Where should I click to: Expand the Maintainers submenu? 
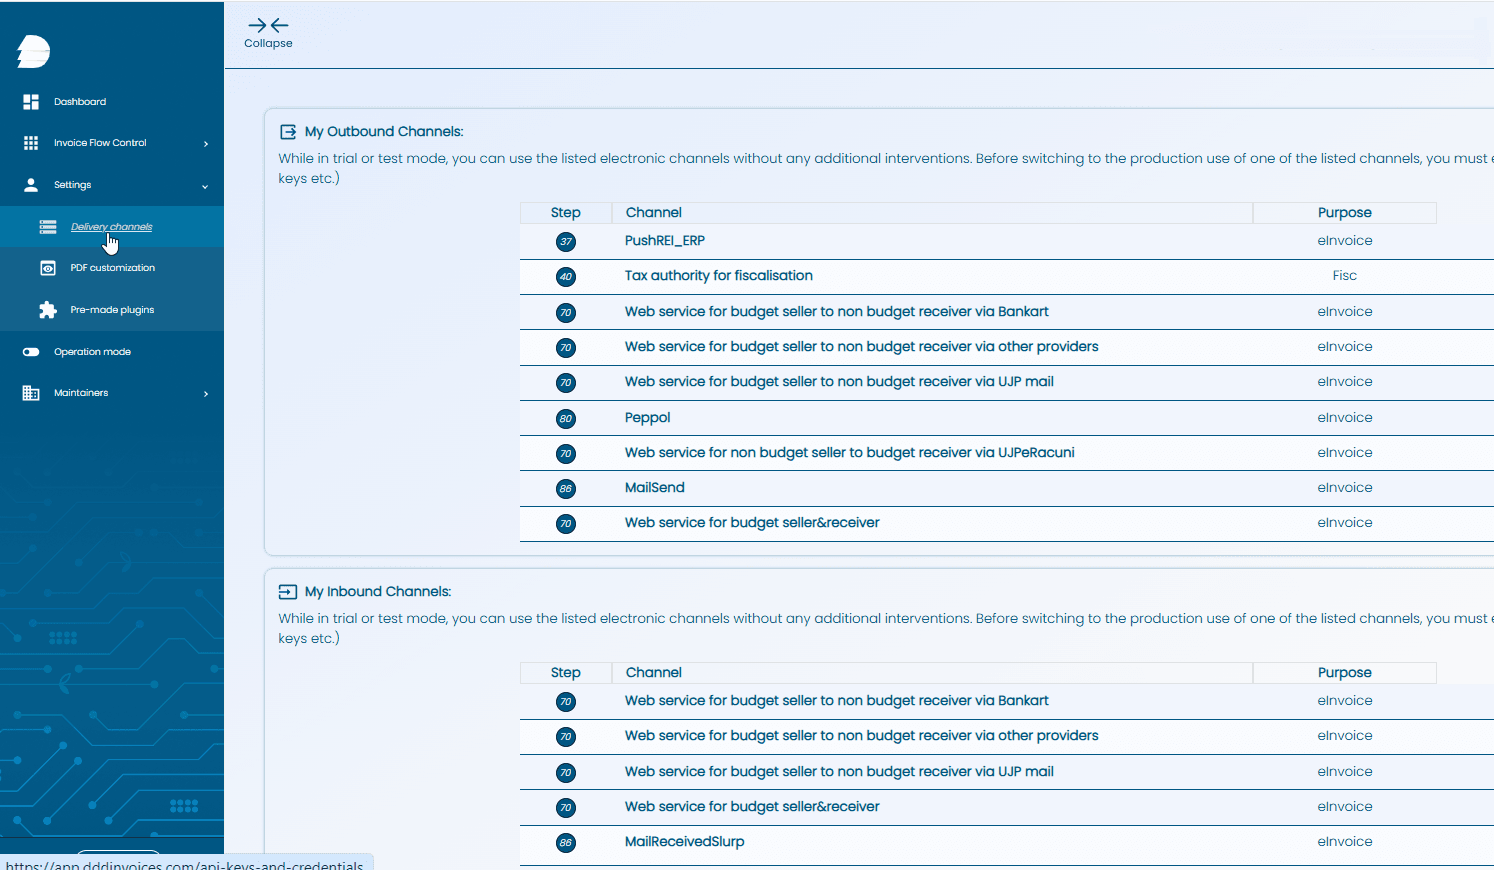click(207, 392)
